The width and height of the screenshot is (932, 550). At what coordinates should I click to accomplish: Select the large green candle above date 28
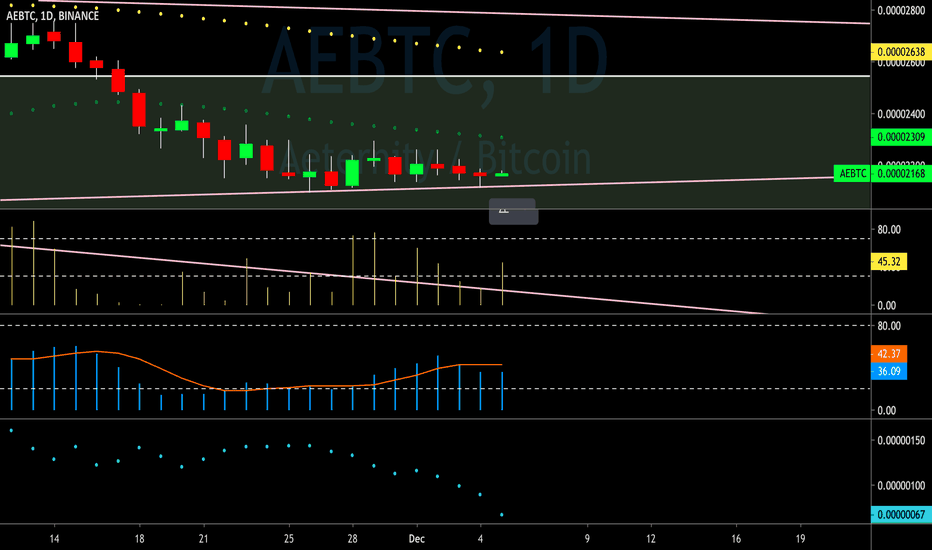tap(352, 173)
